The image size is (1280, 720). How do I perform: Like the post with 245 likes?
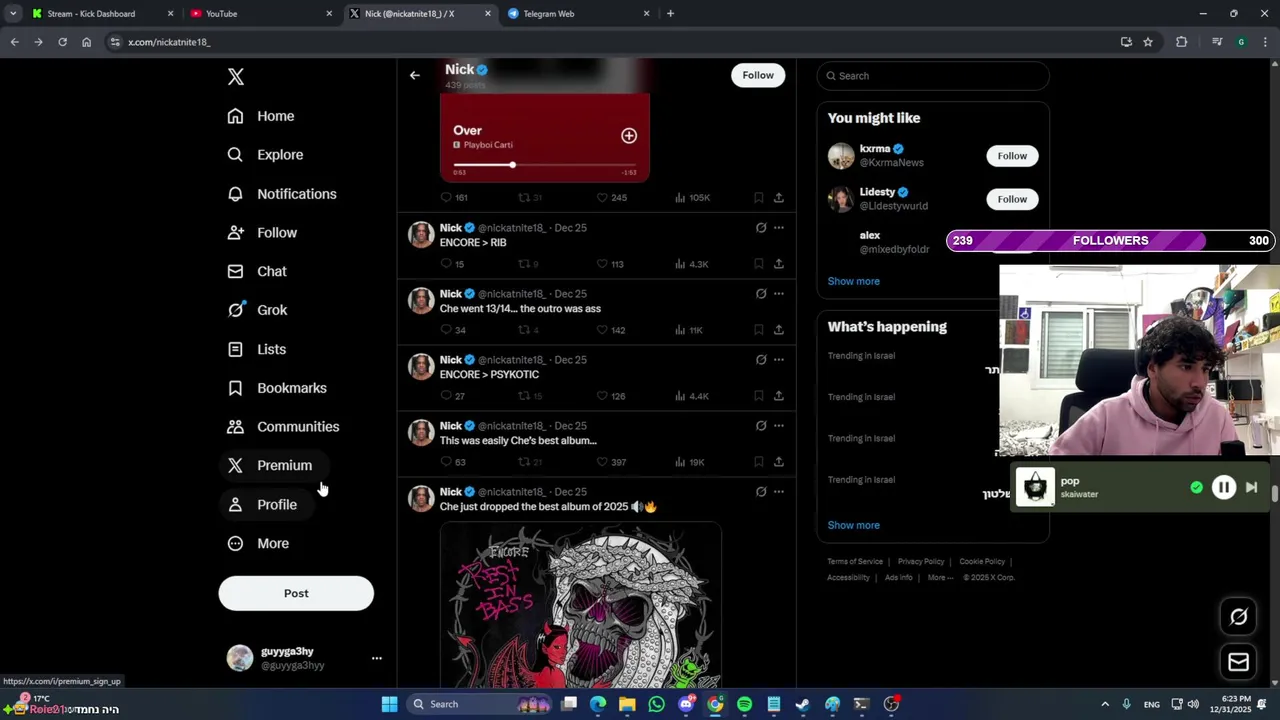(x=611, y=198)
